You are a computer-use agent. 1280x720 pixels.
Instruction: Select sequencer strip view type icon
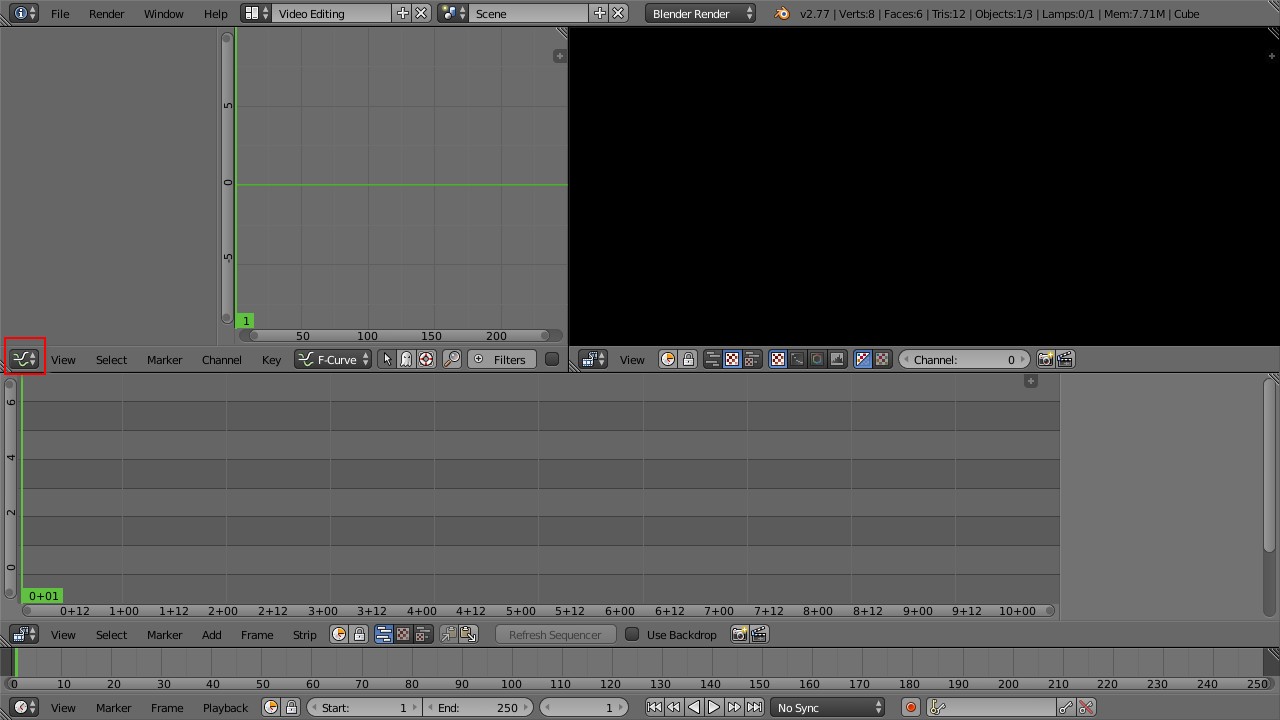click(383, 635)
